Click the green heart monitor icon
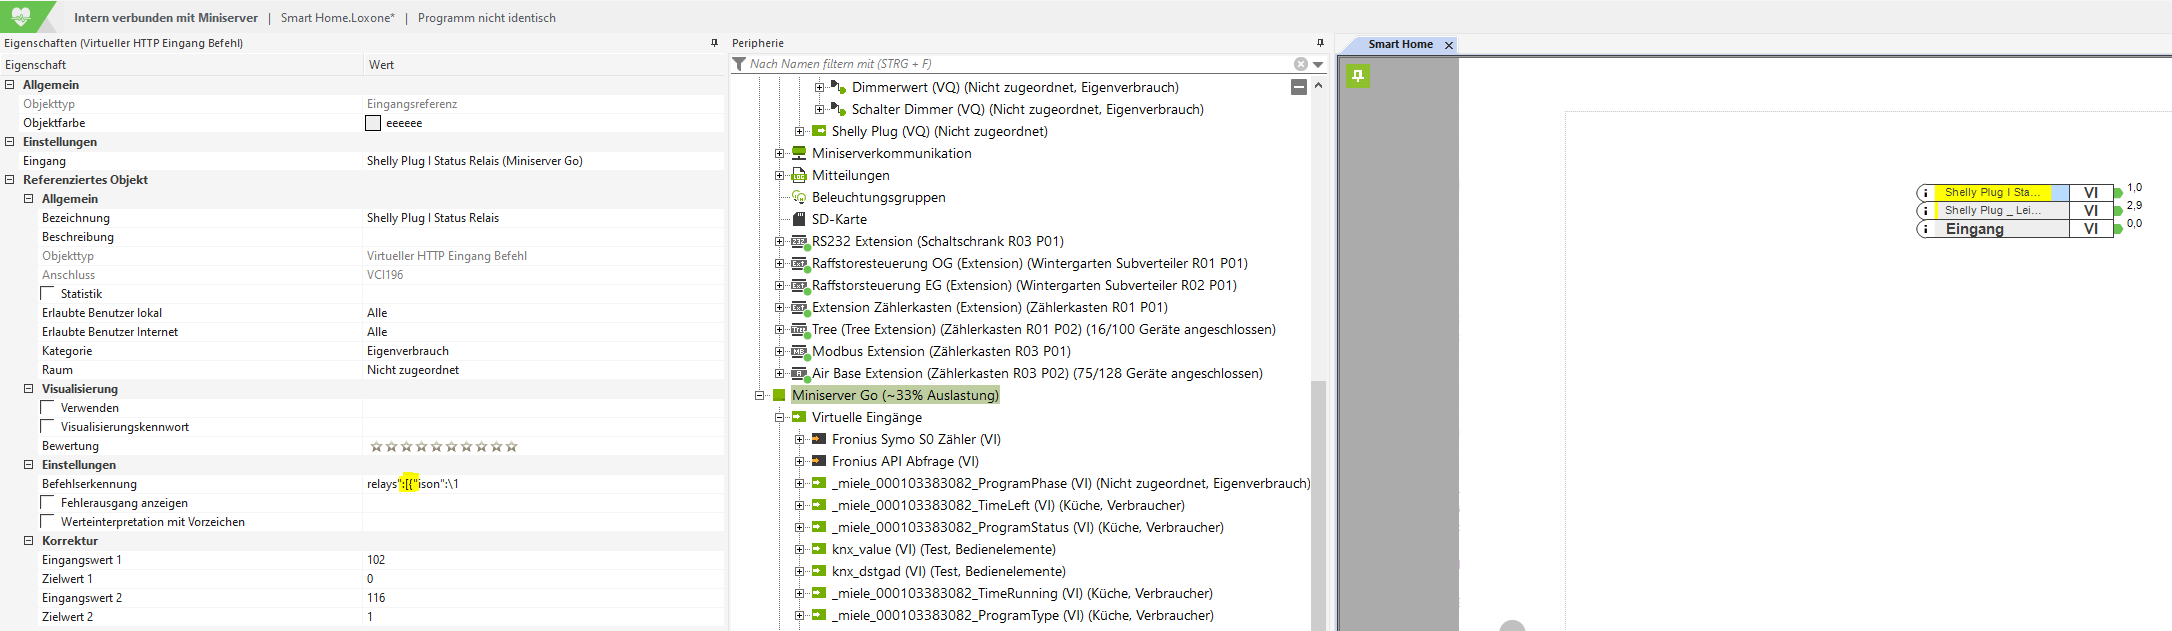2172x631 pixels. point(21,16)
